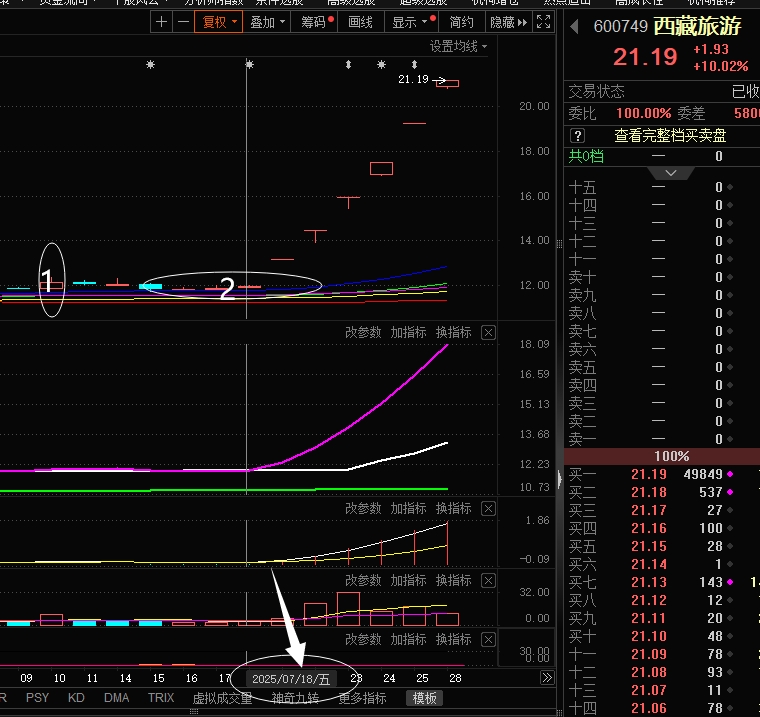Image resolution: width=760 pixels, height=717 pixels.
Task: Click 改参数 in the top indicator panel
Action: (x=363, y=333)
